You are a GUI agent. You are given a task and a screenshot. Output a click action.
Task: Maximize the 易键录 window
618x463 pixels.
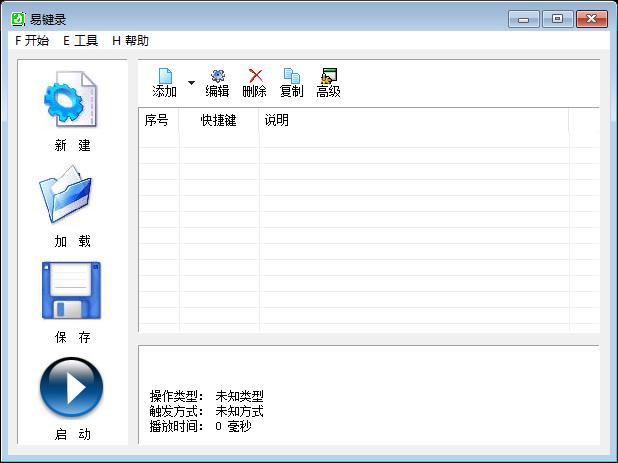[557, 19]
